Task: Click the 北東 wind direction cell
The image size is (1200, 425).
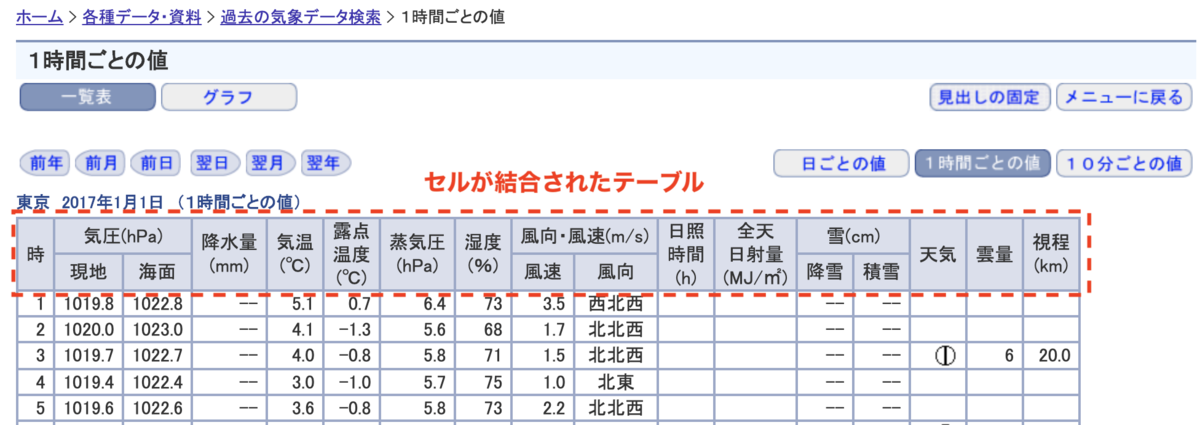Action: [616, 381]
